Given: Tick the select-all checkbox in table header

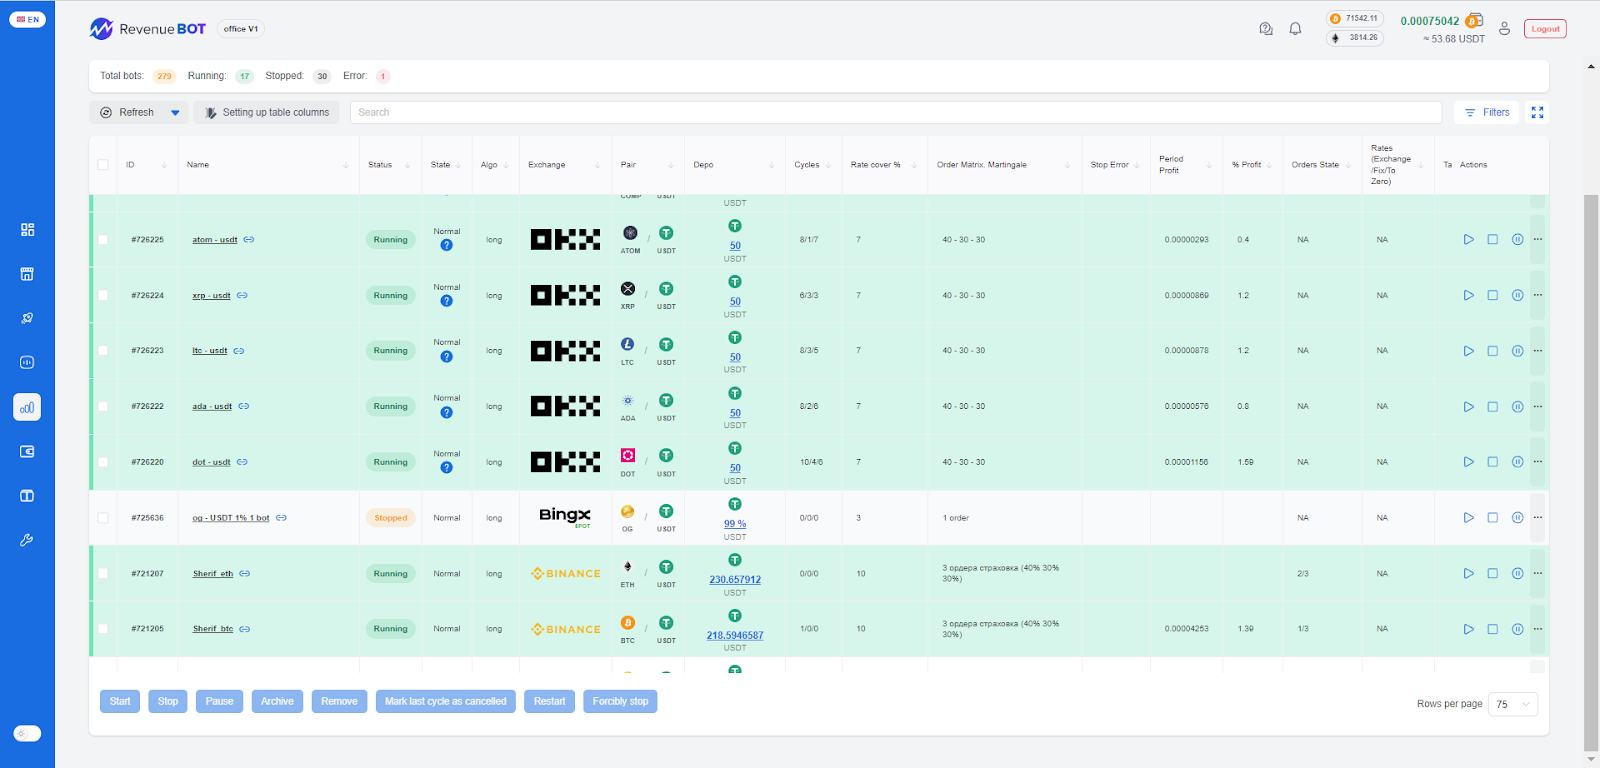Looking at the screenshot, I should coord(103,165).
